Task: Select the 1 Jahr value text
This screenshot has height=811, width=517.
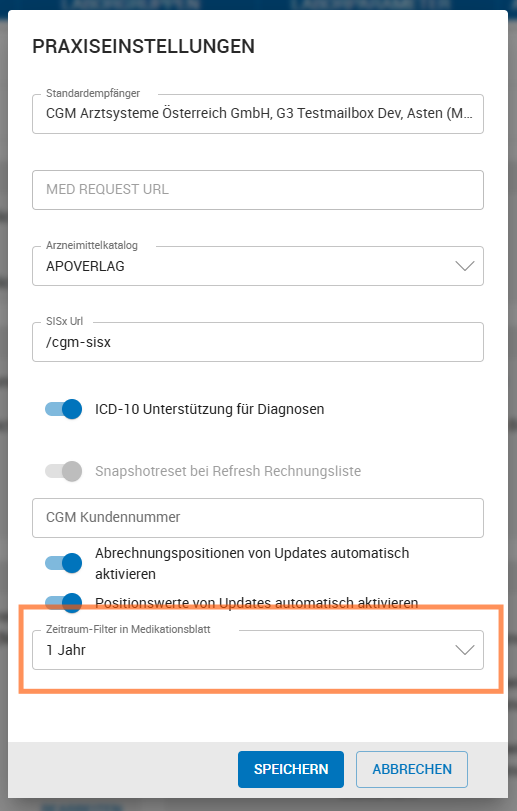Action: point(66,650)
